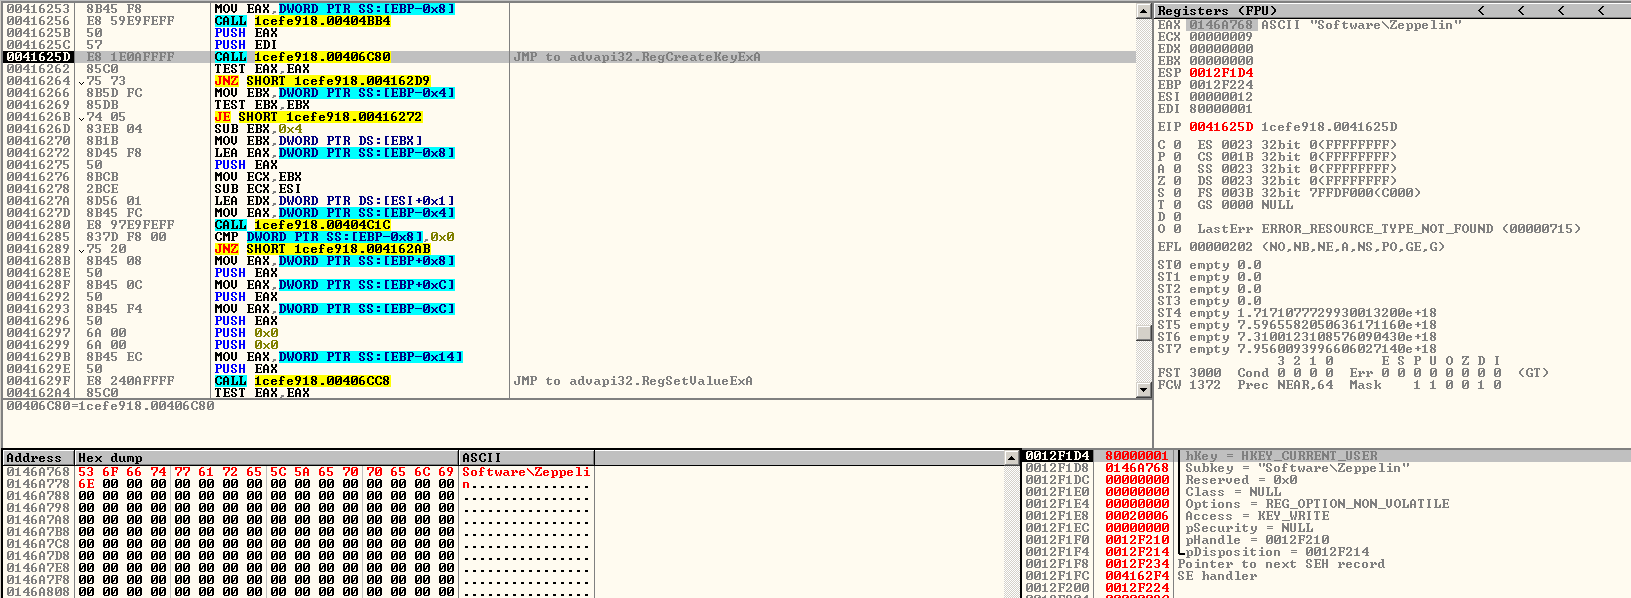The image size is (1631, 598).
Task: Select the CALL 1cefe918.00404C1C instruction
Action: (x=302, y=225)
